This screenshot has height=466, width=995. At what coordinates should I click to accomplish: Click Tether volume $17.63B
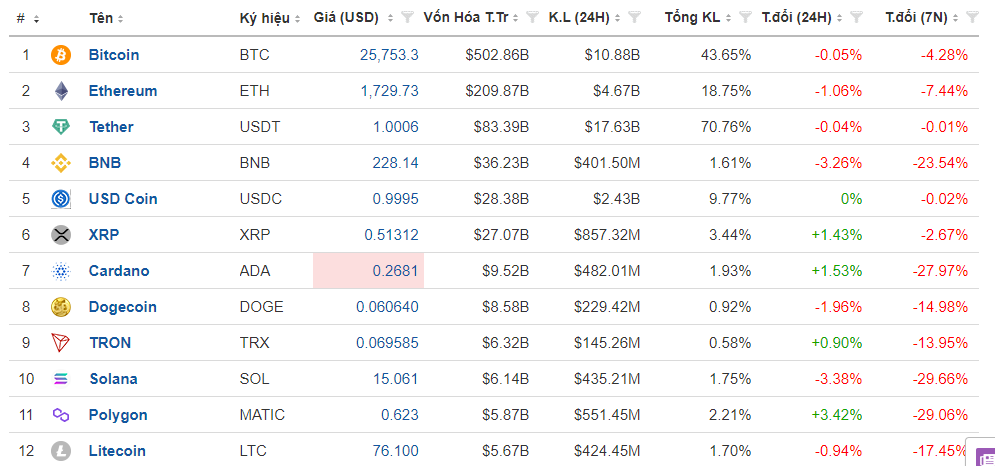612,127
